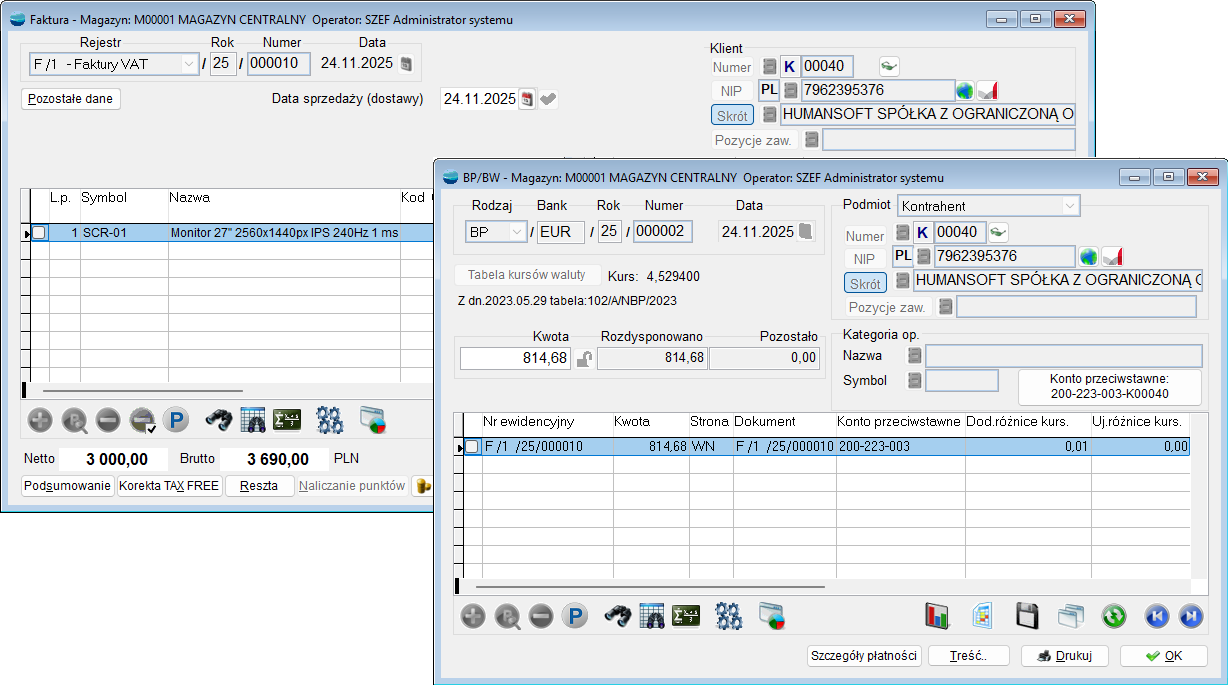Tick the checkbox on the SCR-01 invoice row
The width and height of the screenshot is (1228, 685).
[x=39, y=233]
